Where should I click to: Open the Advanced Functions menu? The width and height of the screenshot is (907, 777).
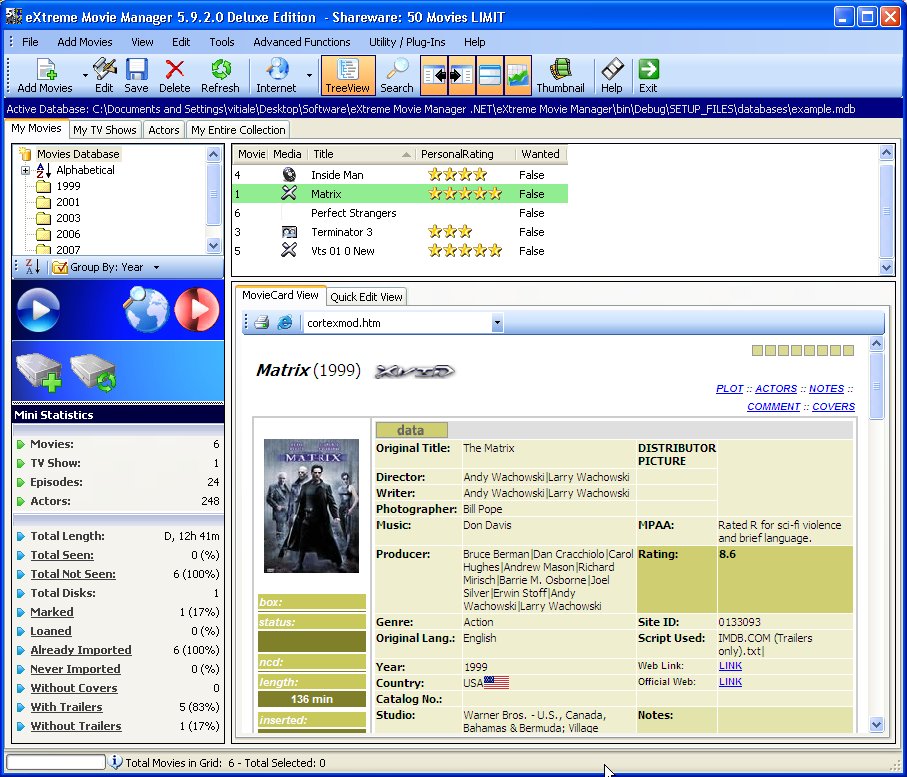(301, 42)
